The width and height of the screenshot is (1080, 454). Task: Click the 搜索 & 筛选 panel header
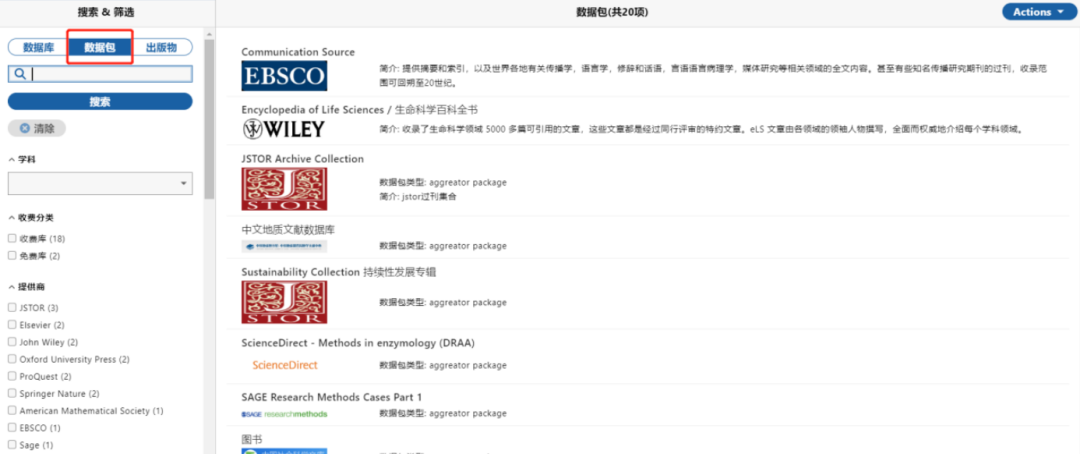click(107, 12)
